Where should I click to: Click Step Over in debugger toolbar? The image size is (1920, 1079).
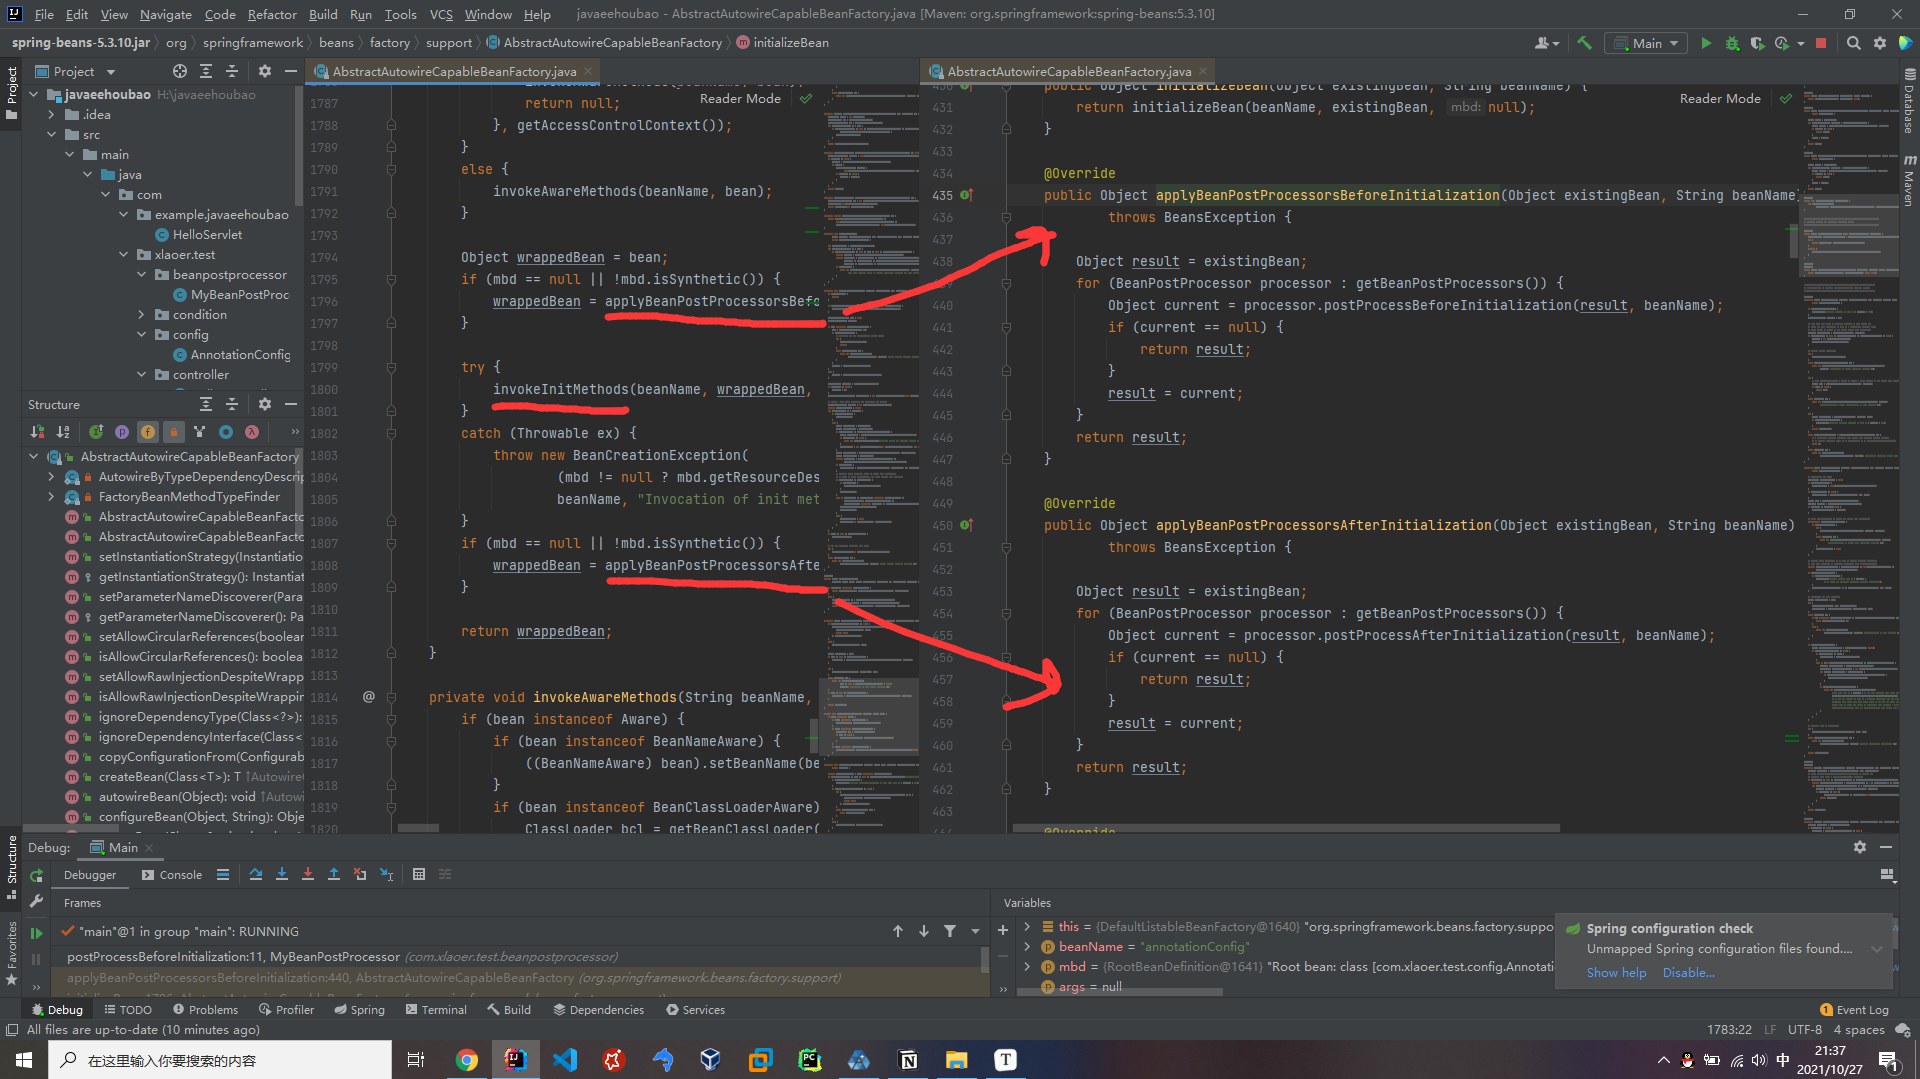[x=256, y=874]
